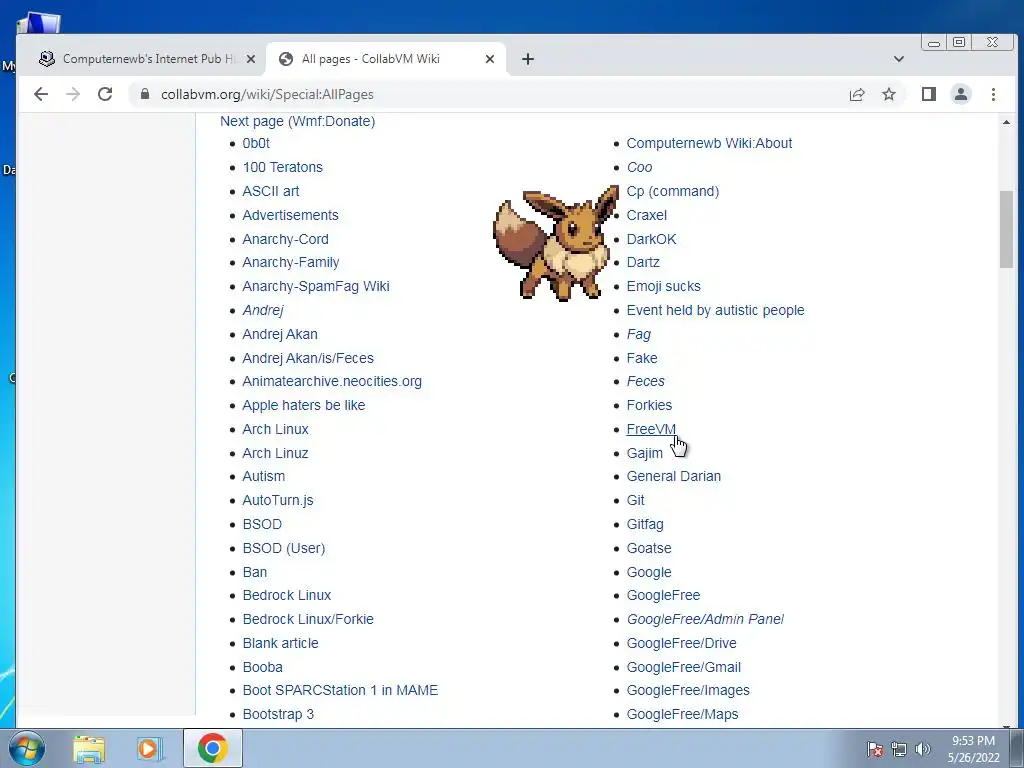1024x768 pixels.
Task: Open the Cp (command) link
Action: (x=673, y=191)
